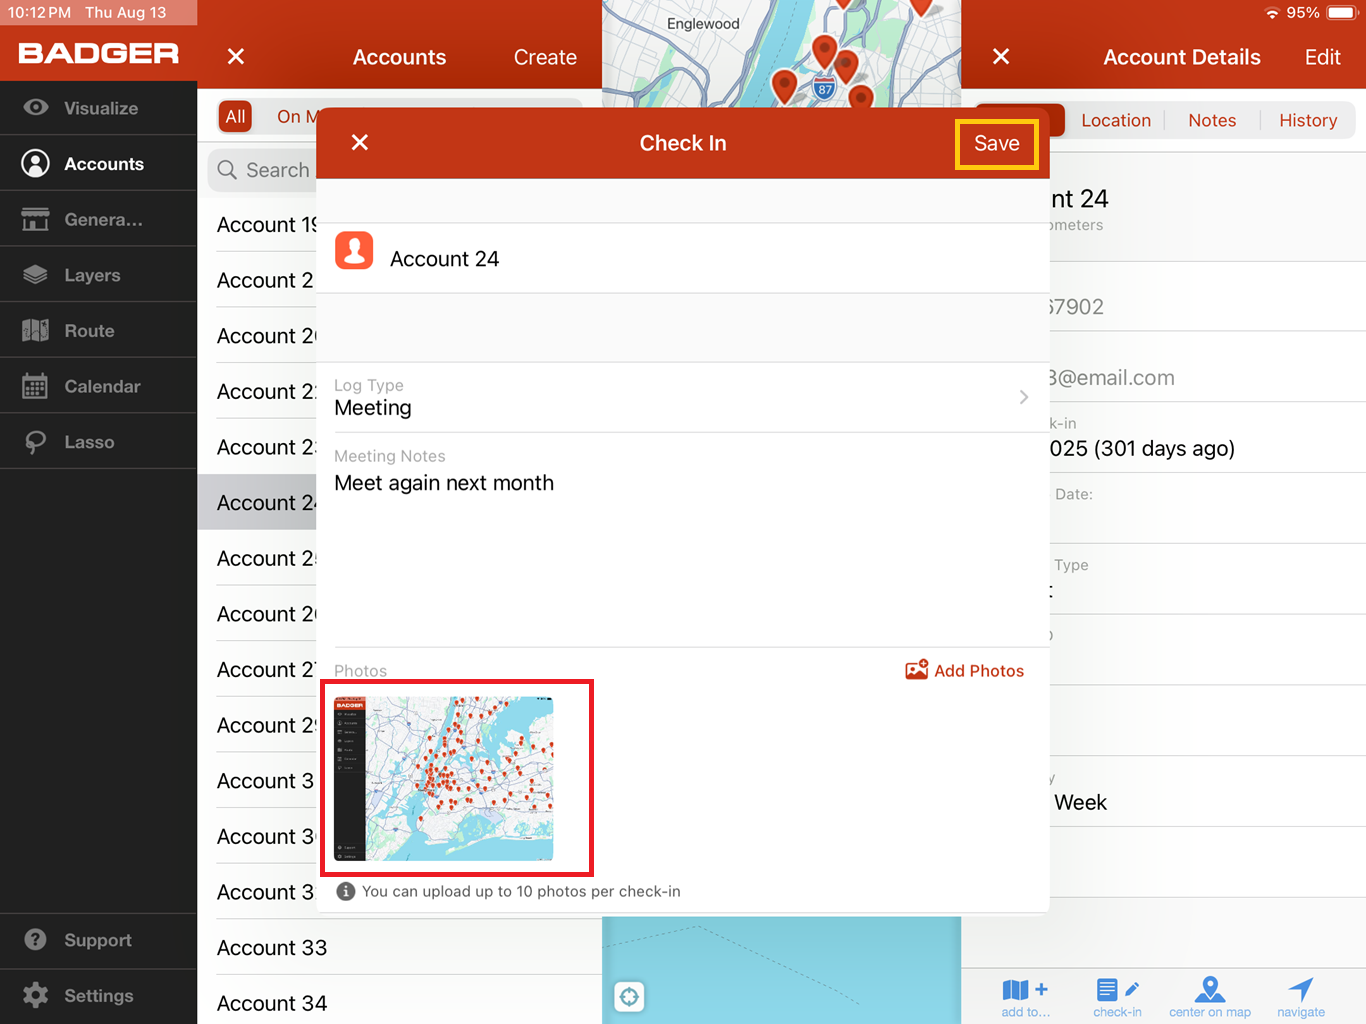Tap the check-in notepad icon
1366x1024 pixels.
(1117, 990)
